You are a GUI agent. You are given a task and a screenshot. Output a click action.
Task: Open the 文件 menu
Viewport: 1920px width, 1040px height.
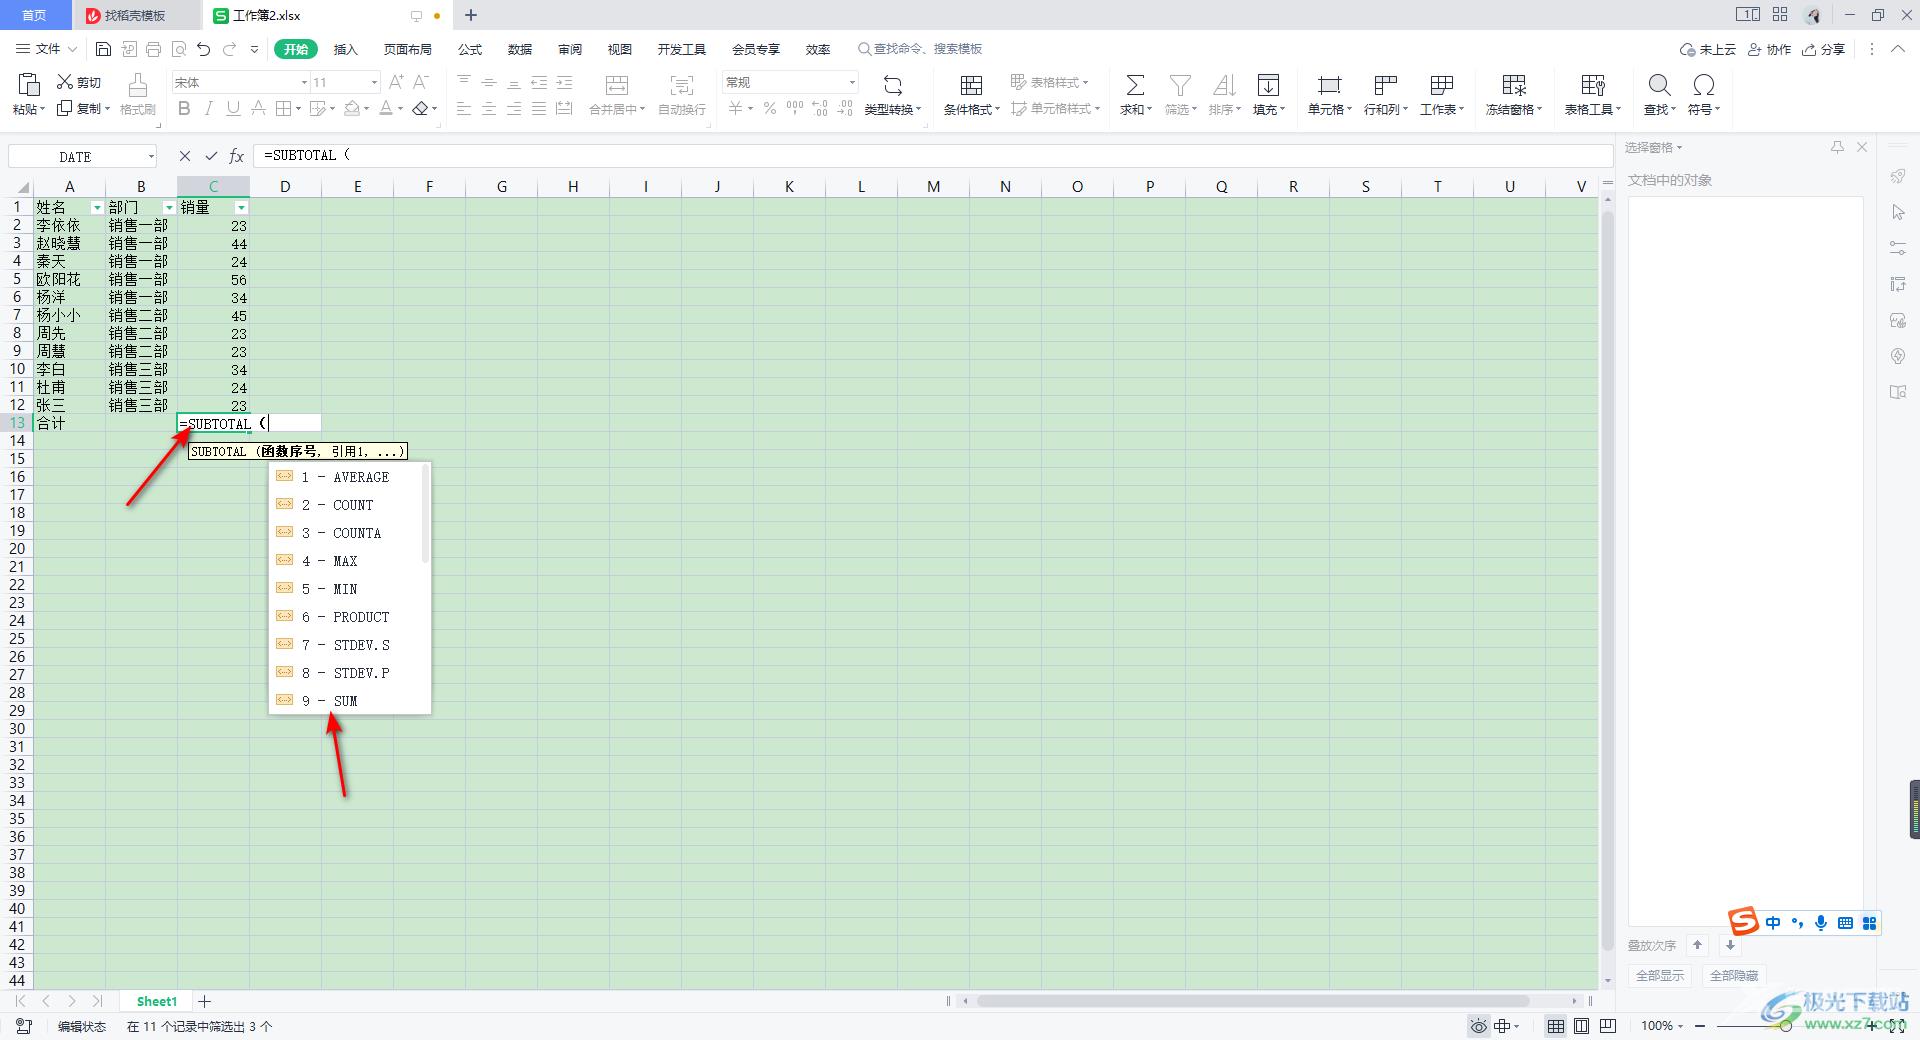(46, 49)
